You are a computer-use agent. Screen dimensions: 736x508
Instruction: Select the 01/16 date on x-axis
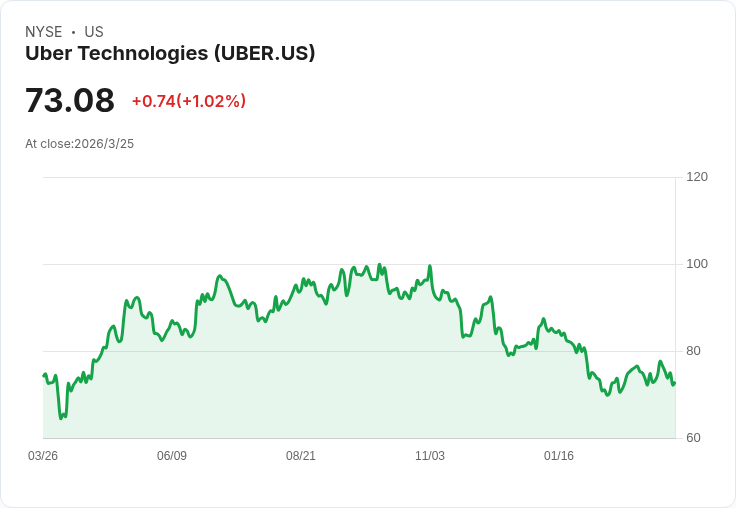pyautogui.click(x=559, y=456)
